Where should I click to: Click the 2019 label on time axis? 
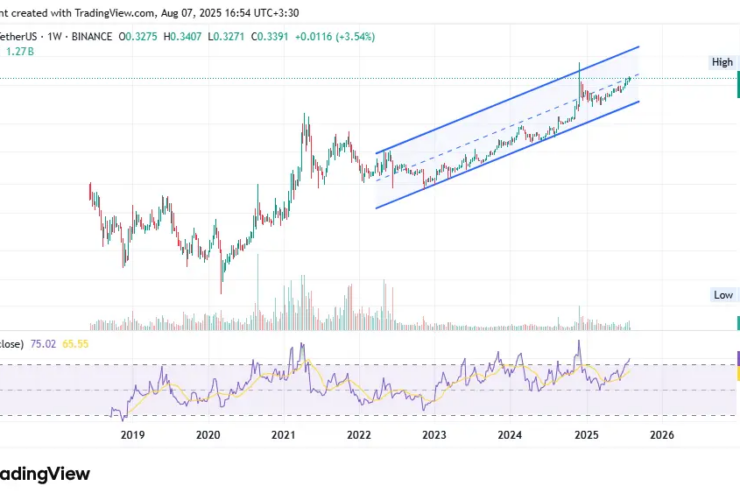point(133,435)
